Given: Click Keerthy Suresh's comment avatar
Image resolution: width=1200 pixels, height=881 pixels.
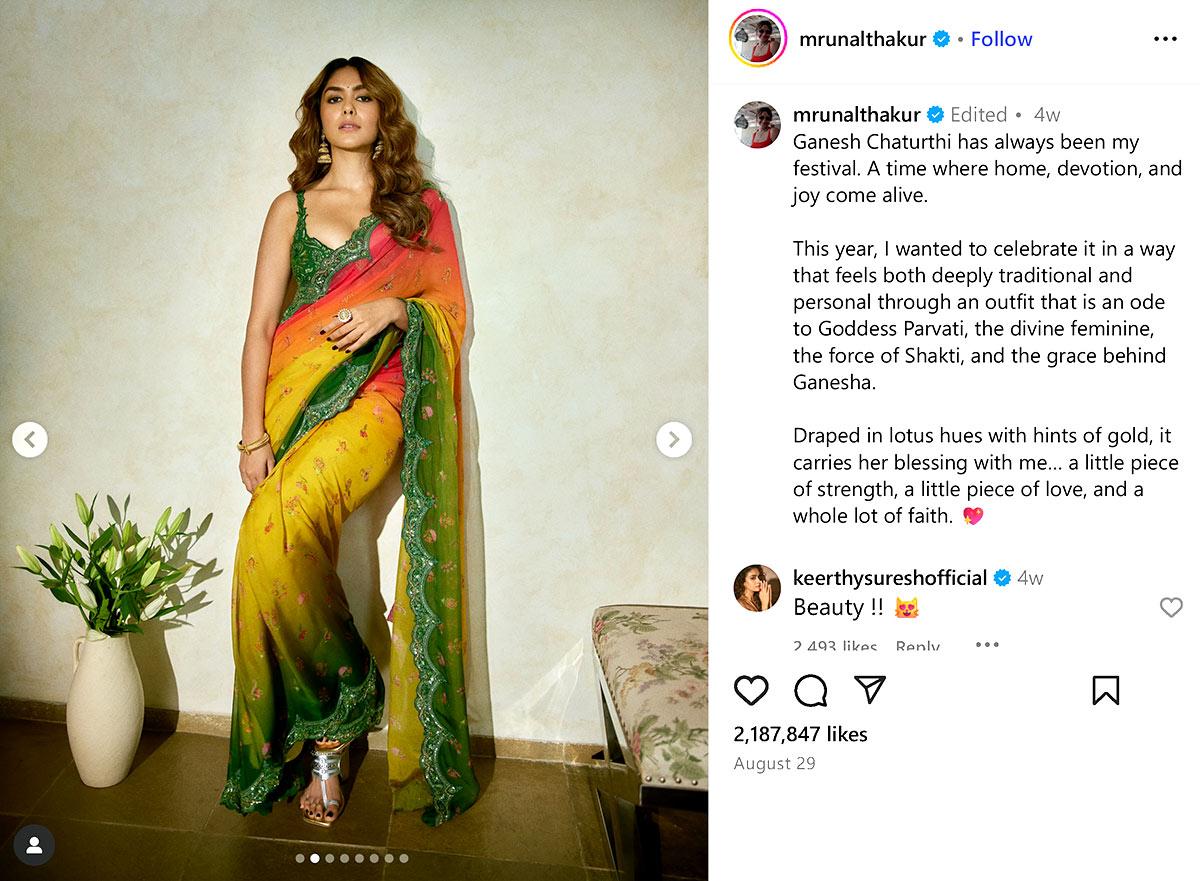Looking at the screenshot, I should [757, 588].
